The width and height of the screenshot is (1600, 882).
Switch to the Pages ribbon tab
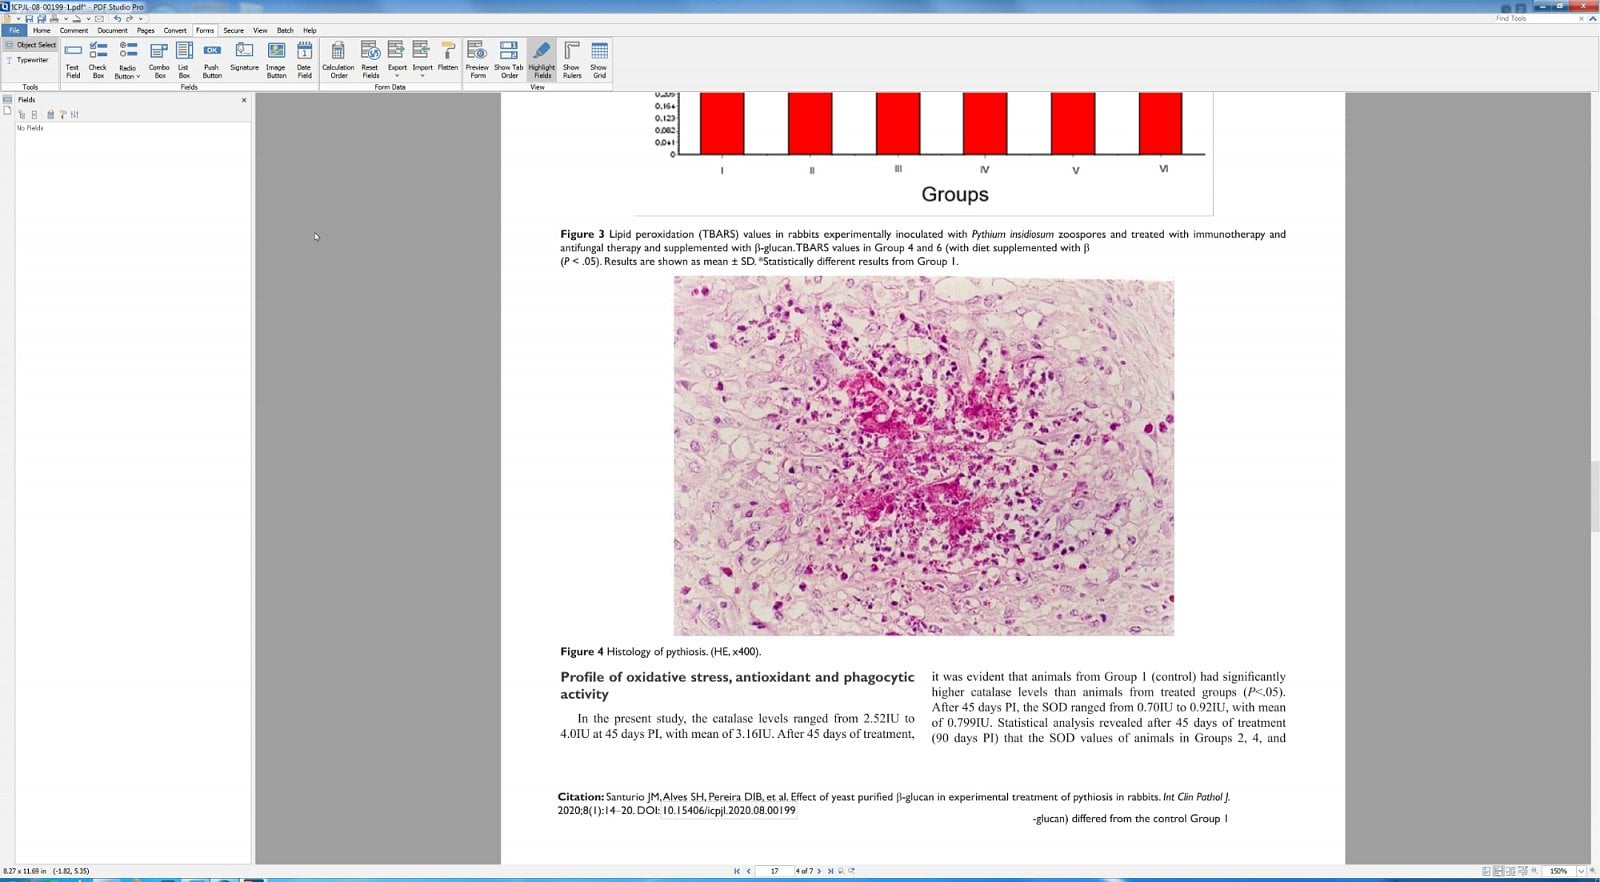146,30
